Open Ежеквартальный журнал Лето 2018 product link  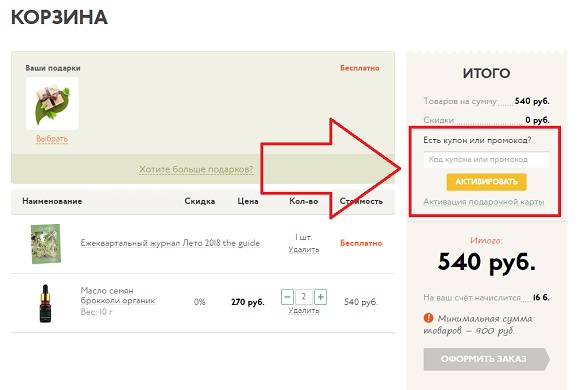tap(170, 243)
